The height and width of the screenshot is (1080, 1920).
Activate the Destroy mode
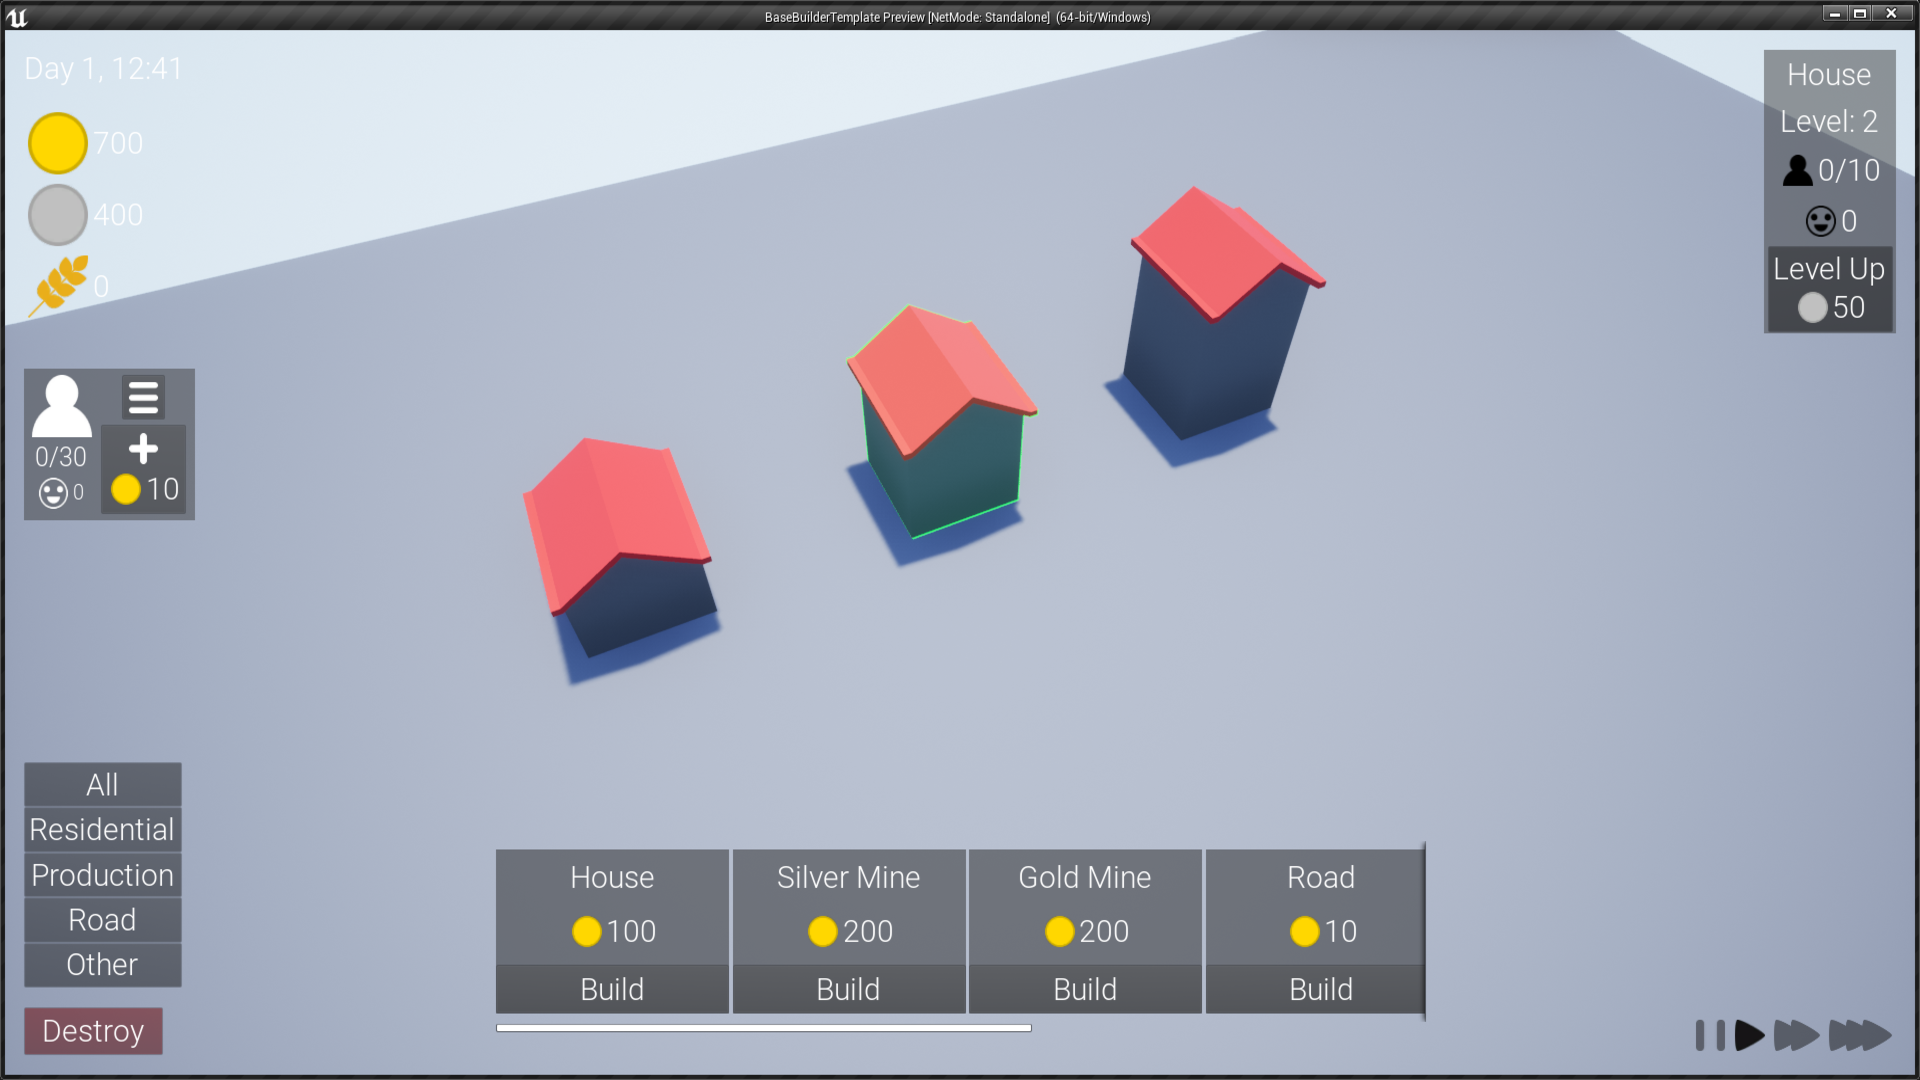93,1031
